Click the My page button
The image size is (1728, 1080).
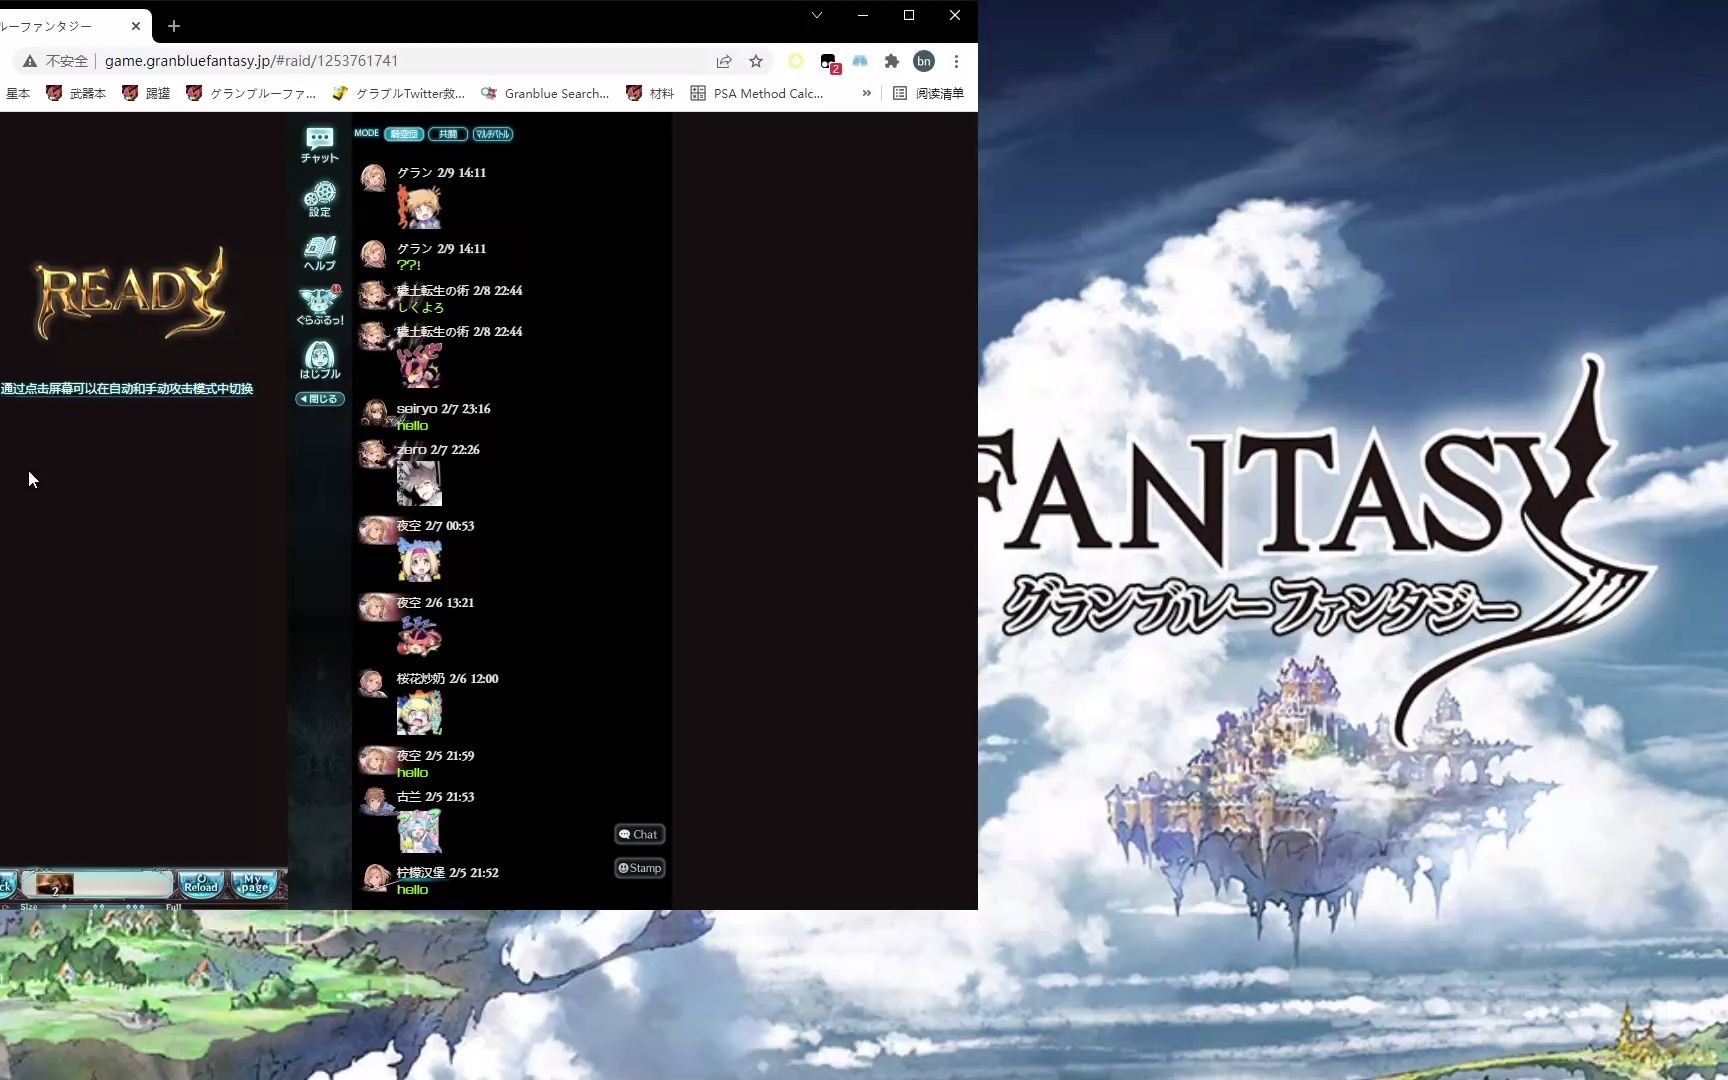point(254,884)
